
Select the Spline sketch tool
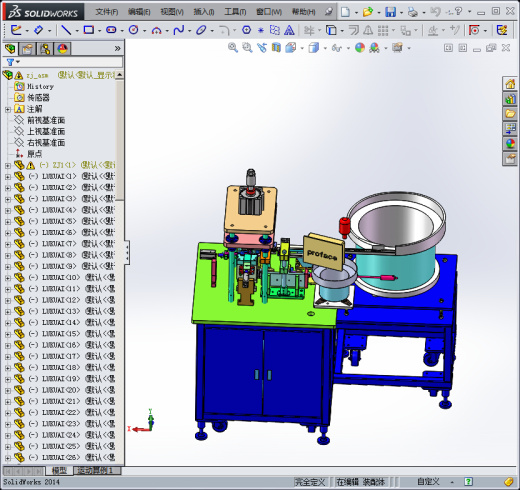click(179, 30)
